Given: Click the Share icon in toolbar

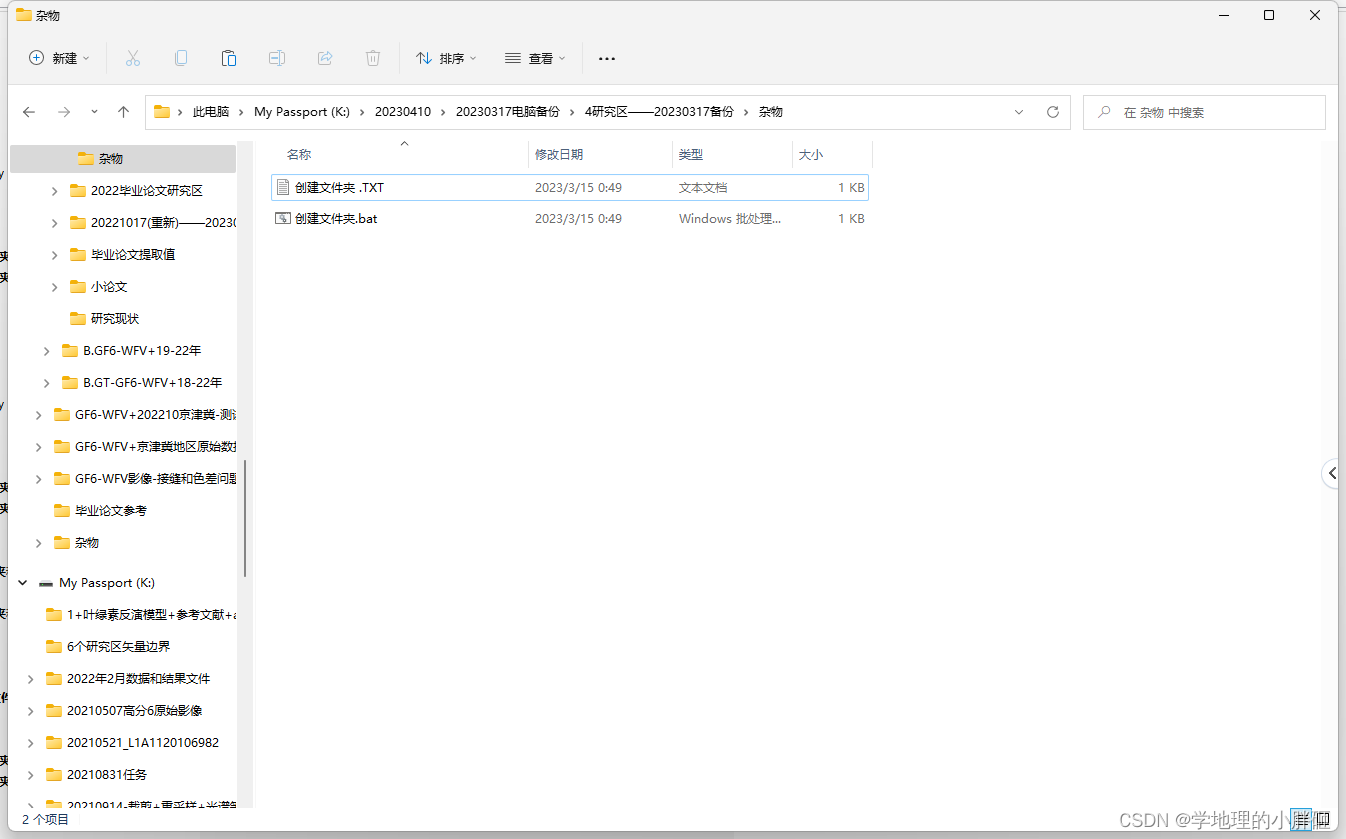Looking at the screenshot, I should coord(325,58).
